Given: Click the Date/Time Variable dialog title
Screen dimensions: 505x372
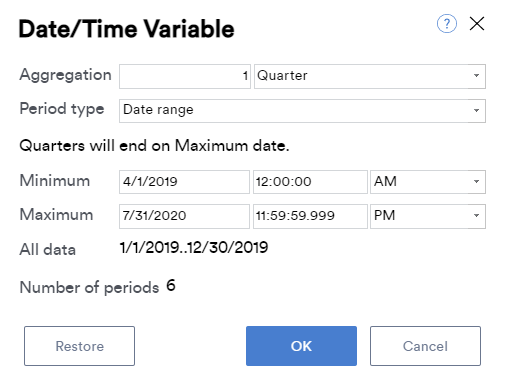Looking at the screenshot, I should pos(126,29).
